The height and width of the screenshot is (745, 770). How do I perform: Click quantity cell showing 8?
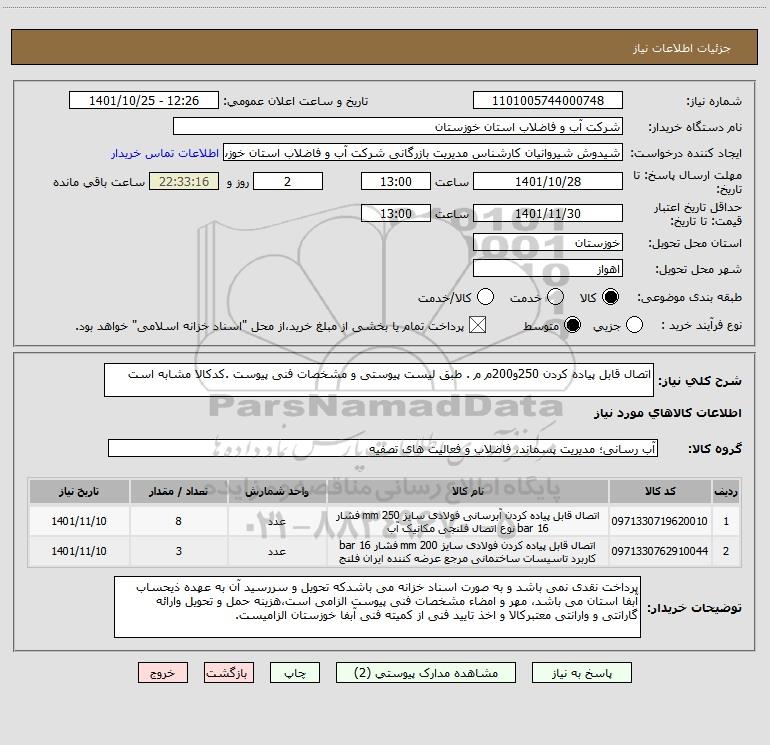178,521
